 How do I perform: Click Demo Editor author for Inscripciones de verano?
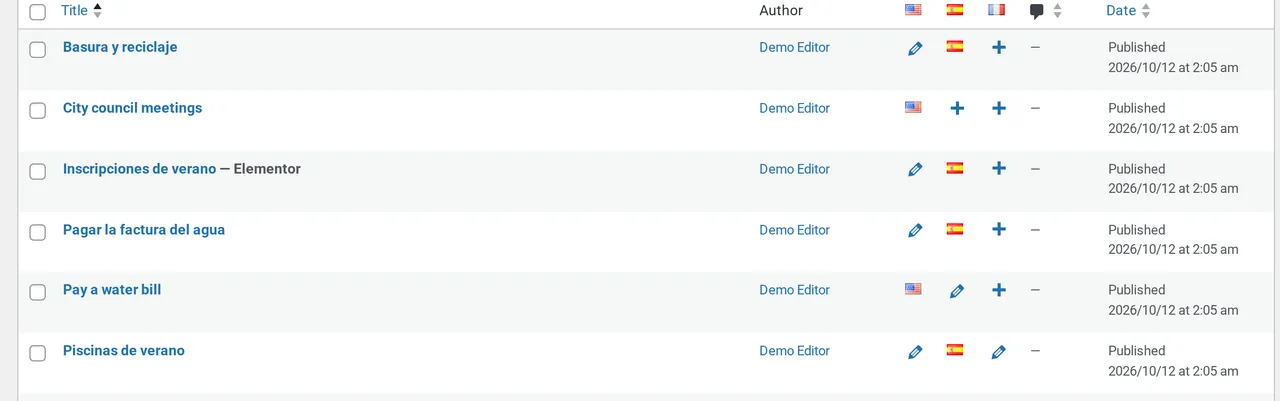[794, 169]
